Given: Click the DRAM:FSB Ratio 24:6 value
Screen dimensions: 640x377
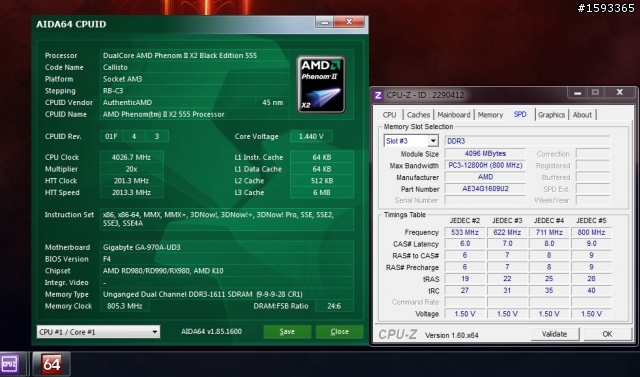Looking at the screenshot, I should point(334,306).
